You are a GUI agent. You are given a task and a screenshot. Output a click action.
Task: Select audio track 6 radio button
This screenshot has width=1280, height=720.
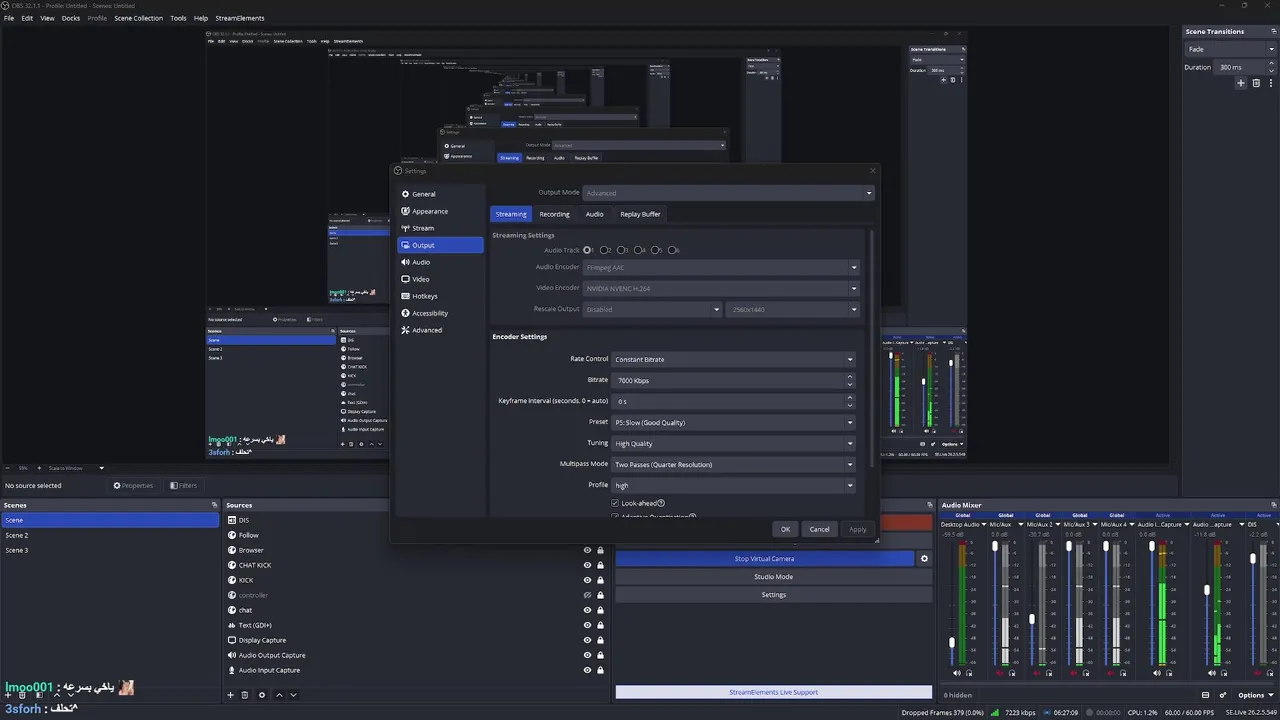[x=673, y=250]
